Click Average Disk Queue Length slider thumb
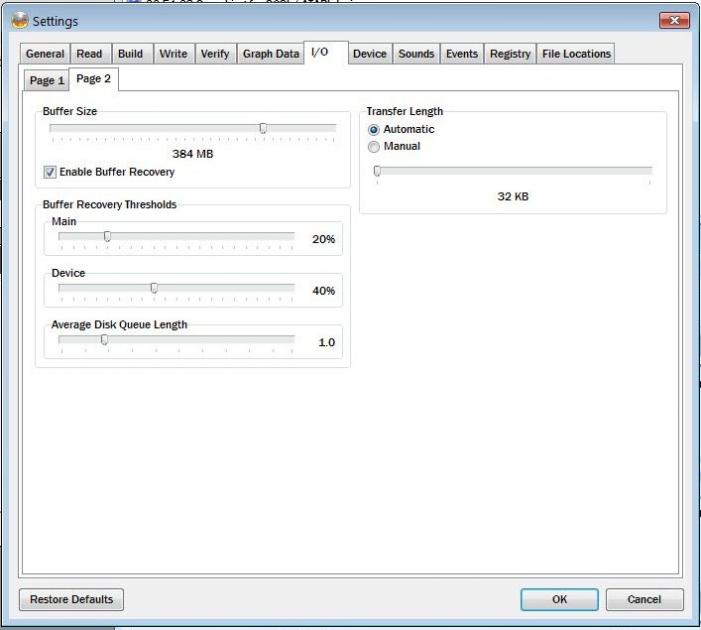Image resolution: width=701 pixels, height=630 pixels. pyautogui.click(x=104, y=340)
